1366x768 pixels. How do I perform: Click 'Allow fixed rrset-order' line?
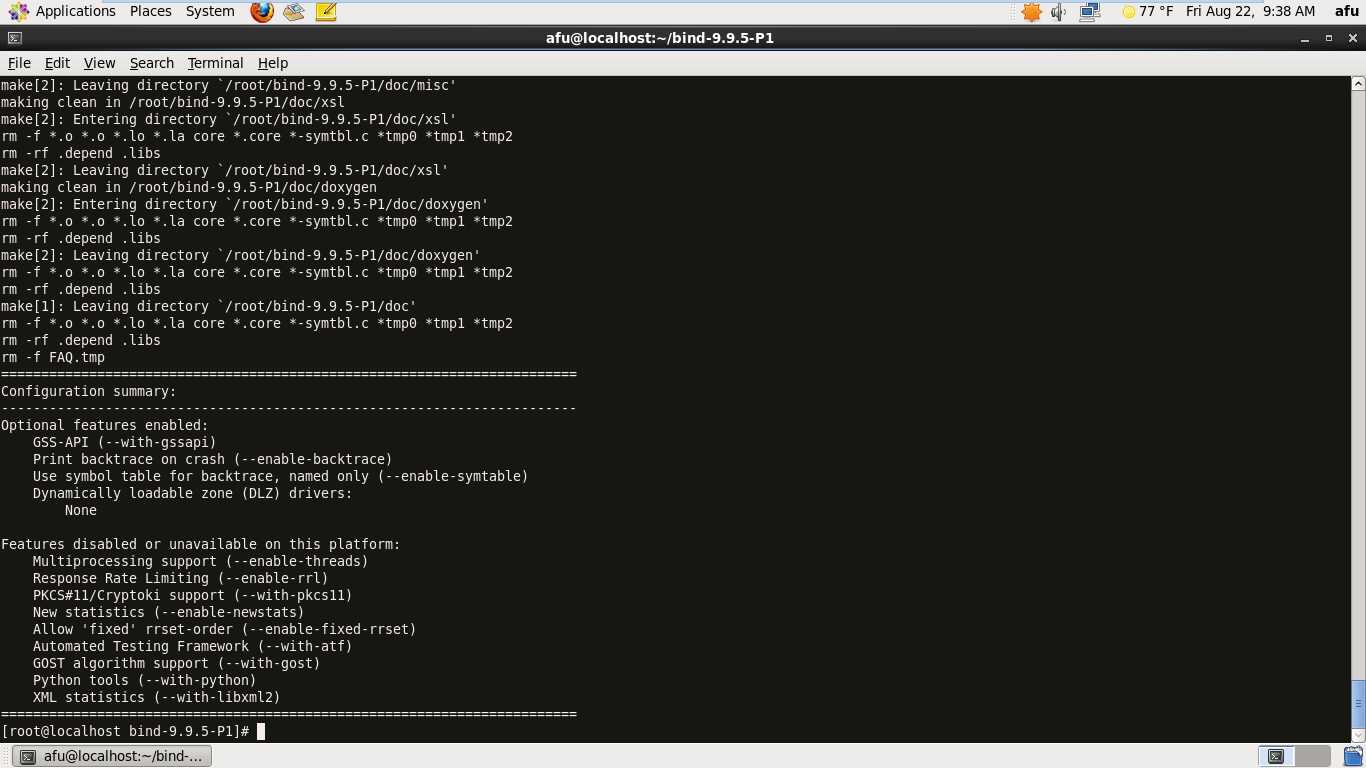(x=225, y=629)
